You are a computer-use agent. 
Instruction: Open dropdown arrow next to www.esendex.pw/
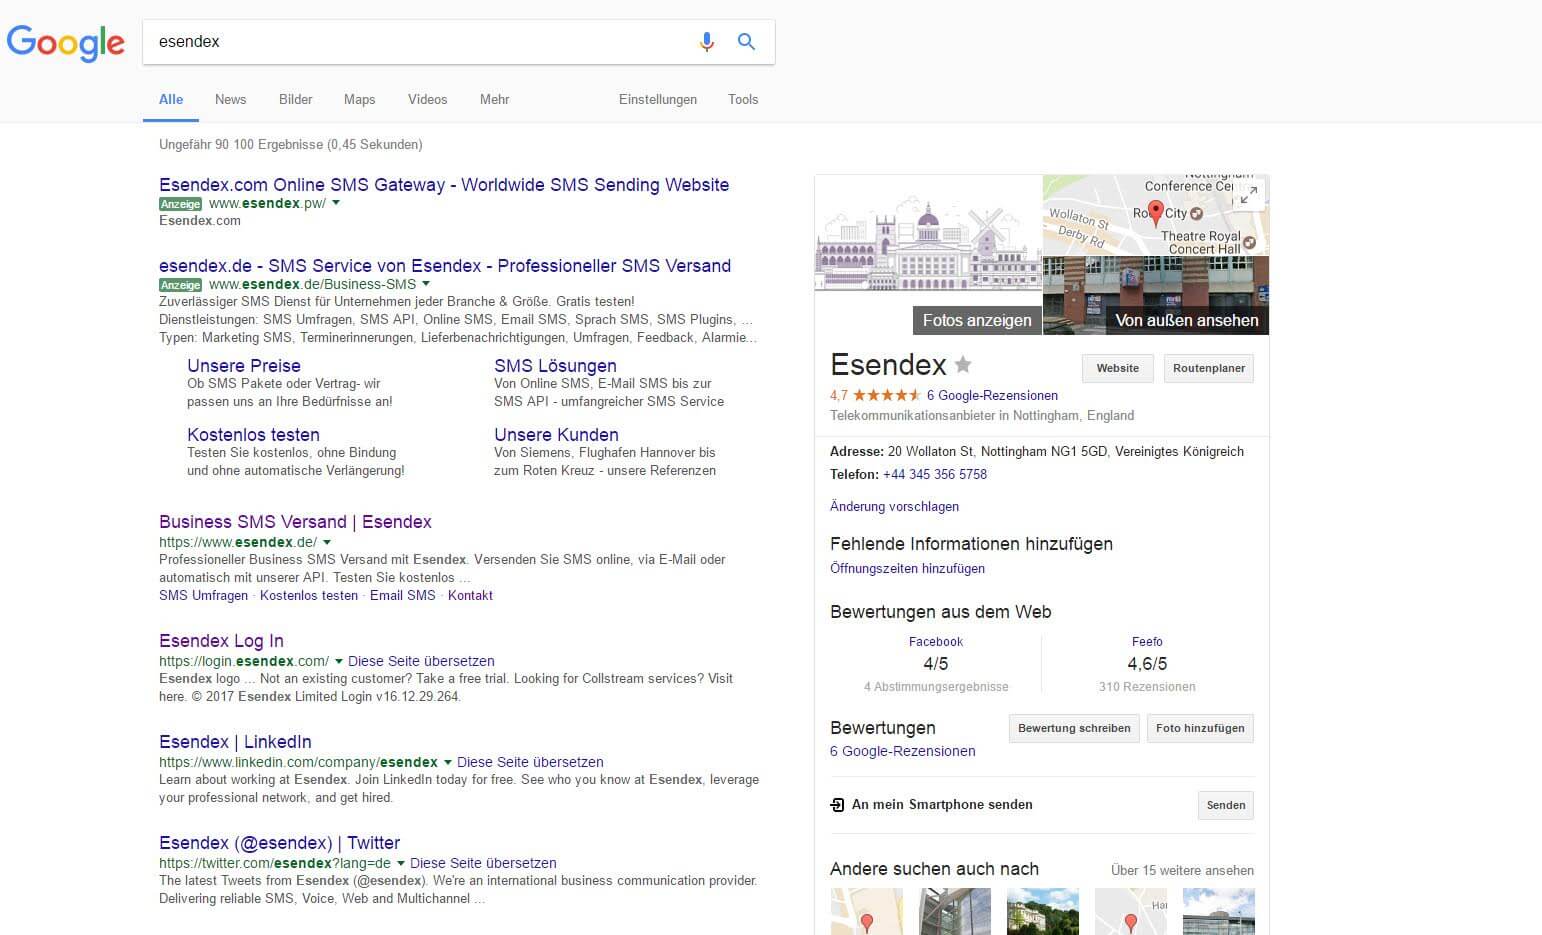(x=336, y=203)
